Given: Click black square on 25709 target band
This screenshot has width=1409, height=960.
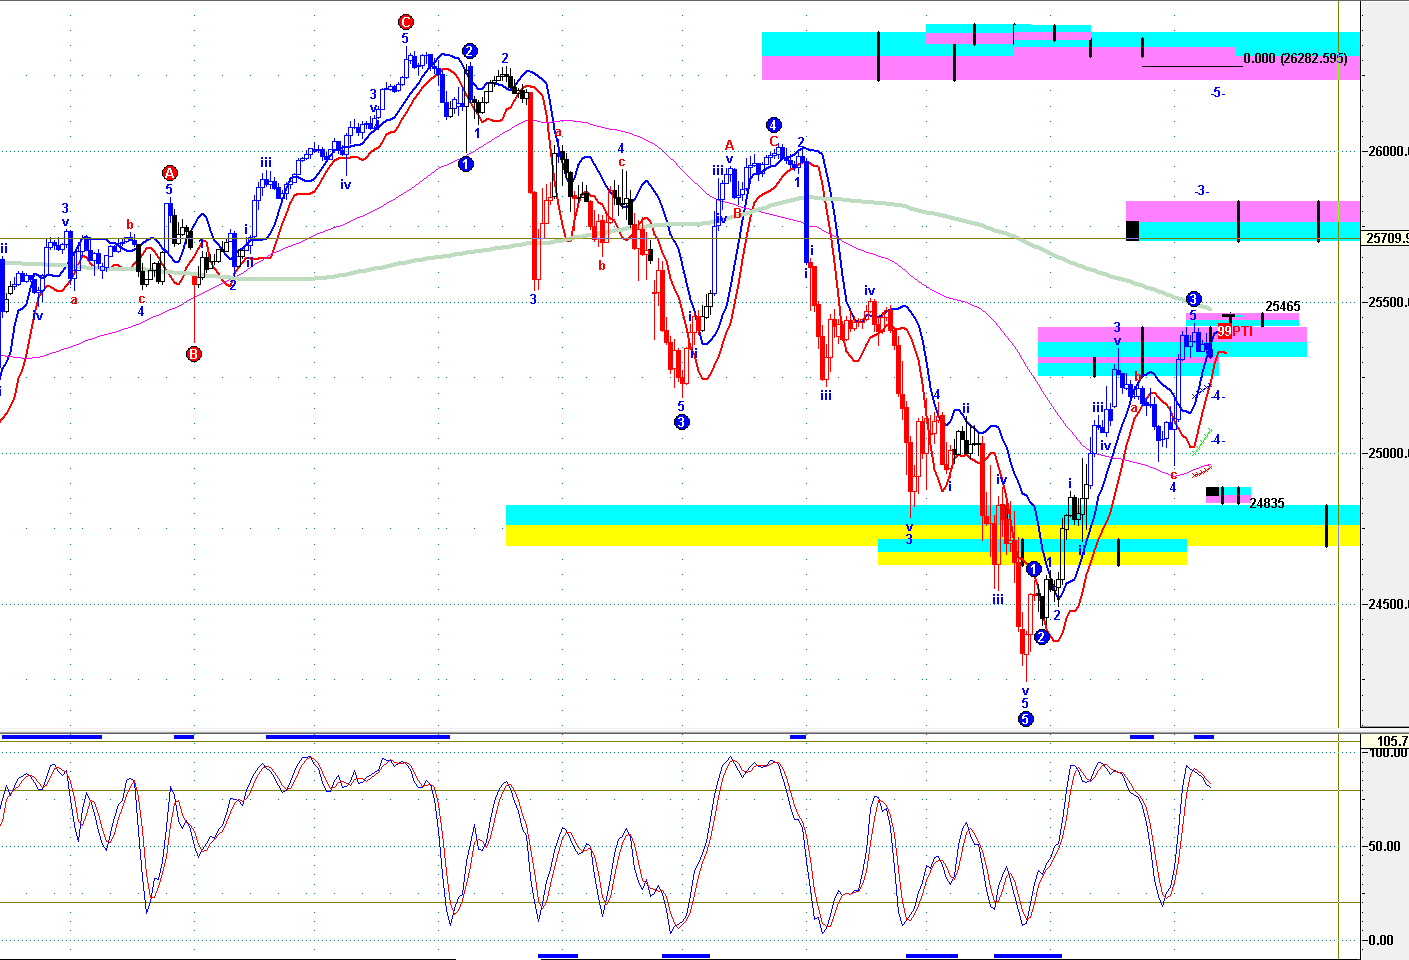Looking at the screenshot, I should 1132,230.
